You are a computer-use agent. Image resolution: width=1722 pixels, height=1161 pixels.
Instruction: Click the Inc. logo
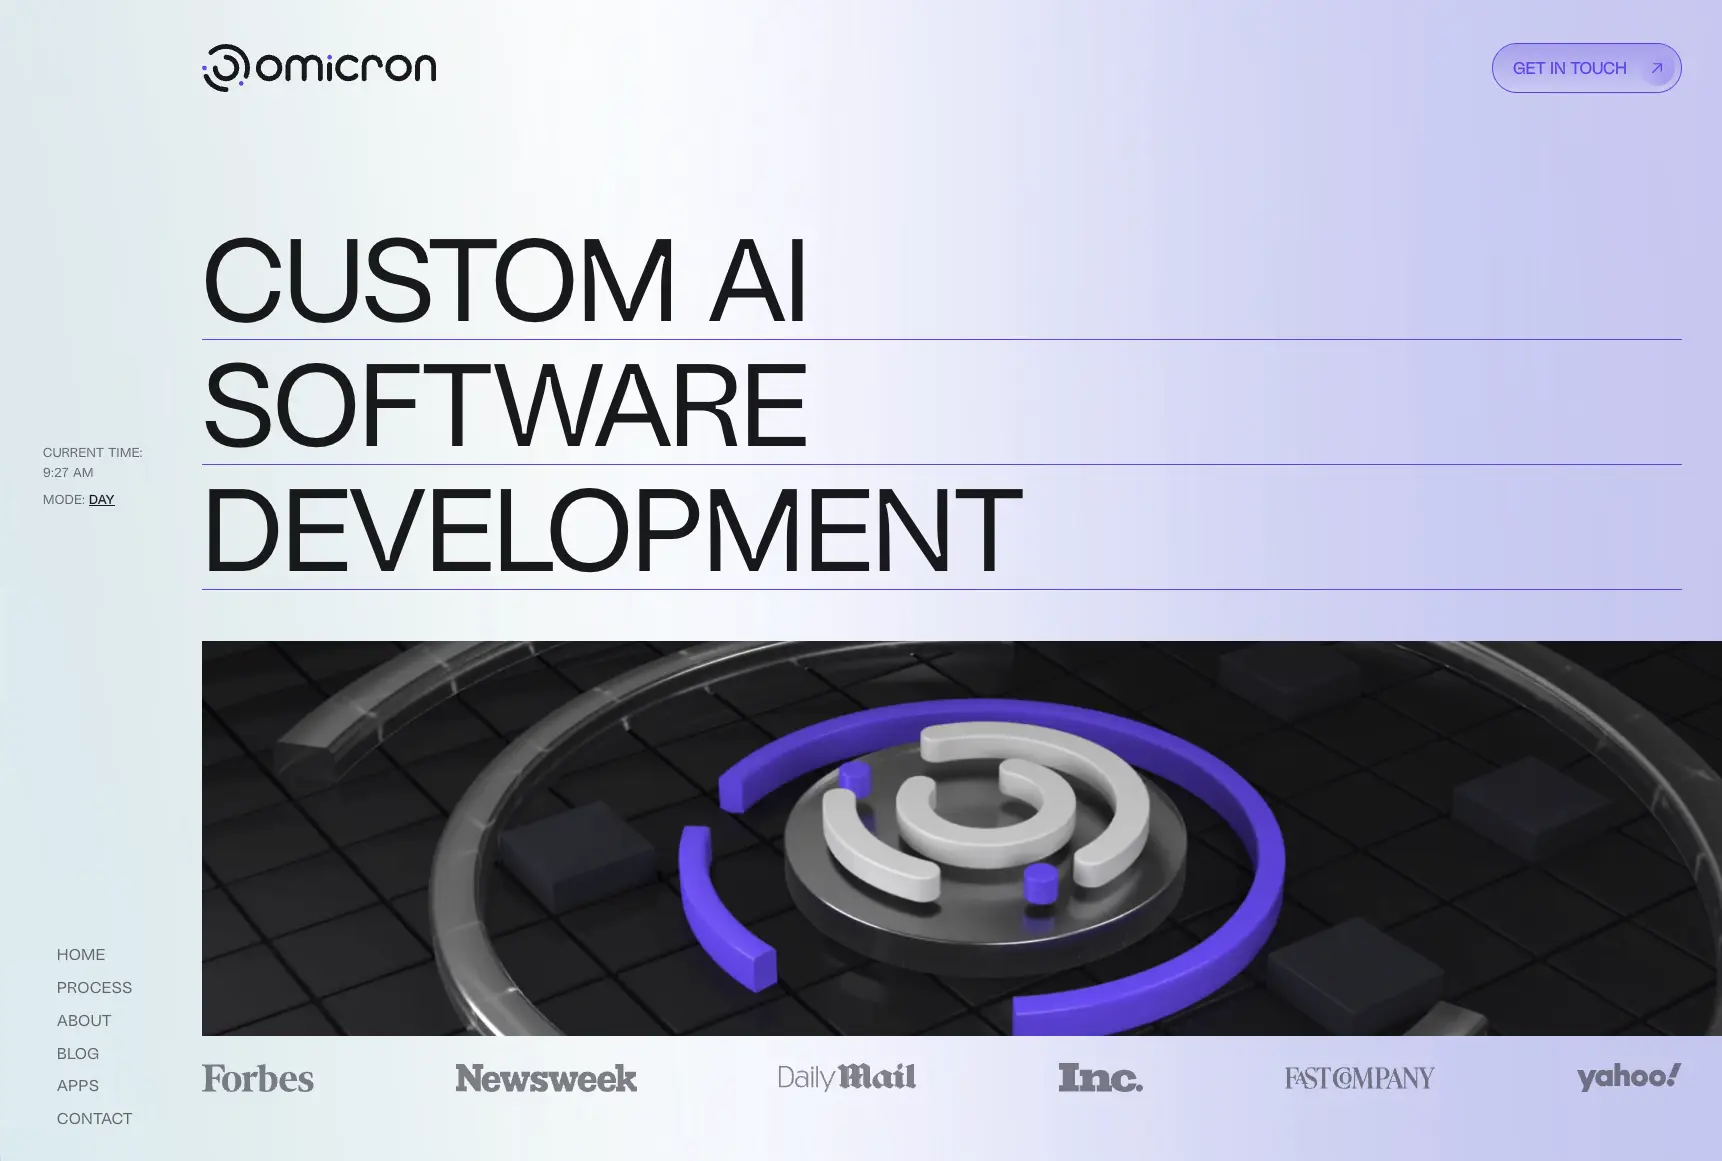click(1101, 1078)
